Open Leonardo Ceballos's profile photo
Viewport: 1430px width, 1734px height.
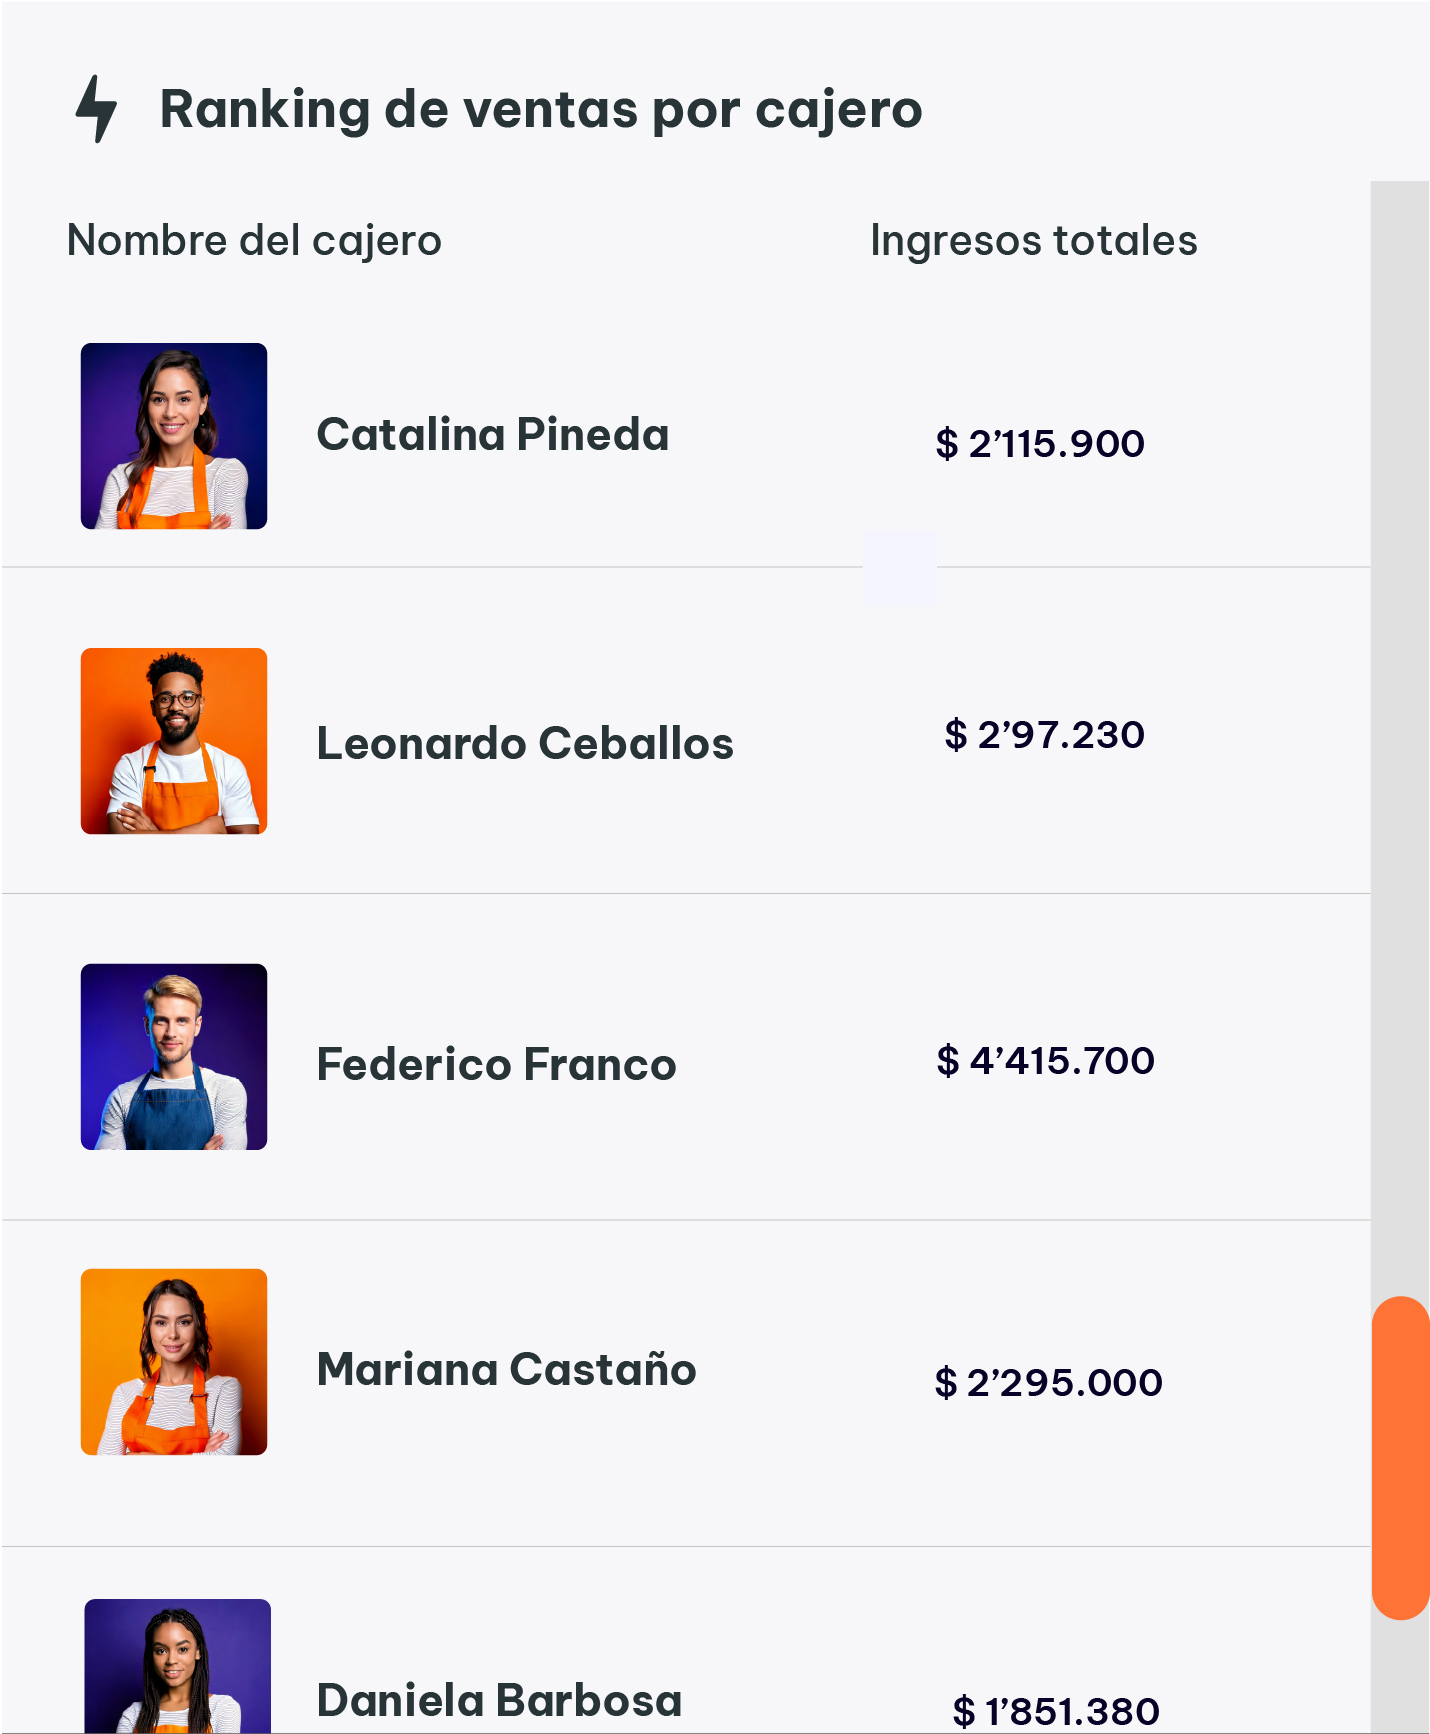coord(174,741)
